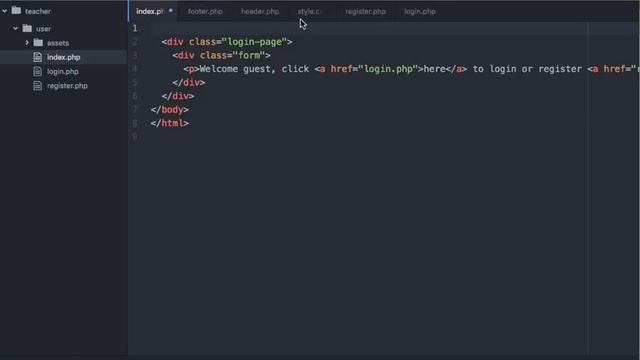
Task: Select index.php in the file tree
Action: [64, 57]
